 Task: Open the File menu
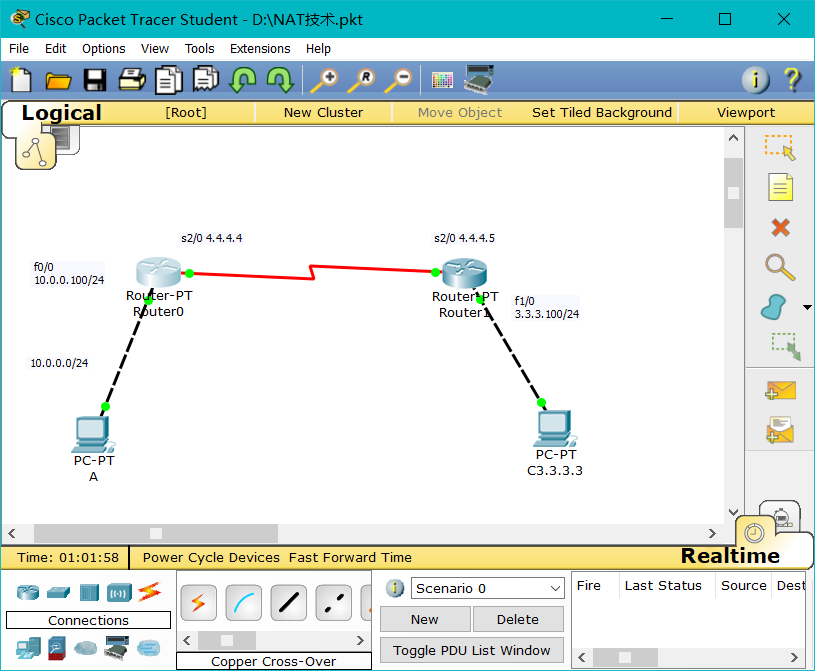(x=19, y=49)
